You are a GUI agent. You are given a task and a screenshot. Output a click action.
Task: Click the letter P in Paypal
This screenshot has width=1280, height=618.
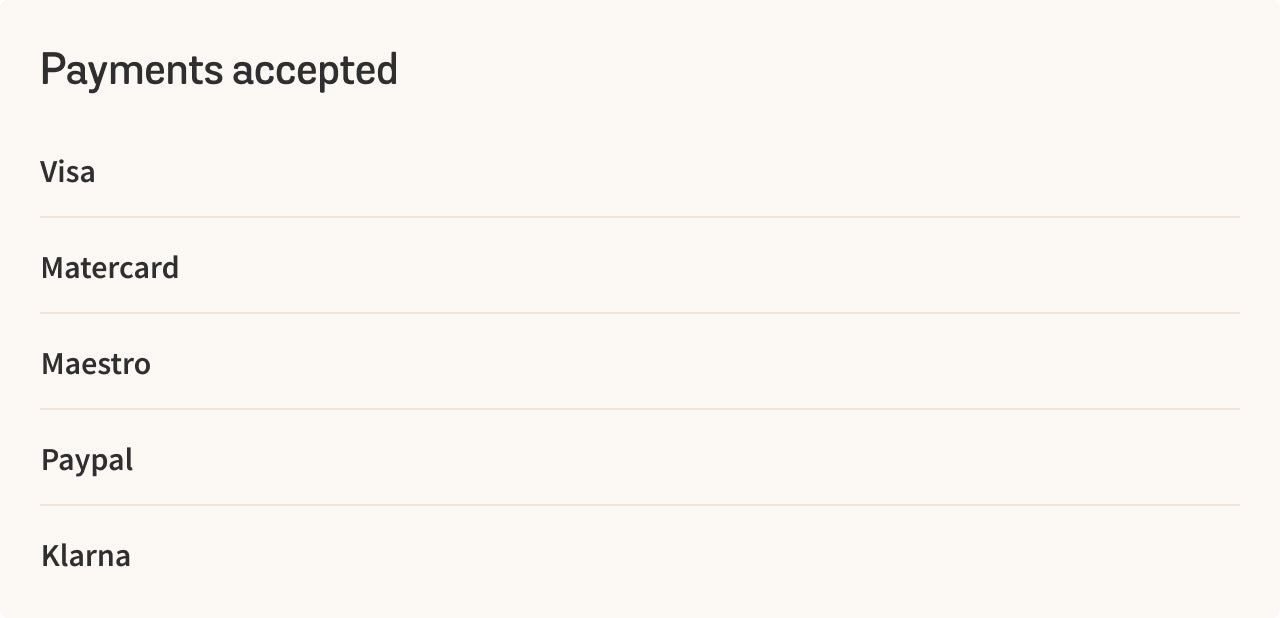(x=50, y=460)
